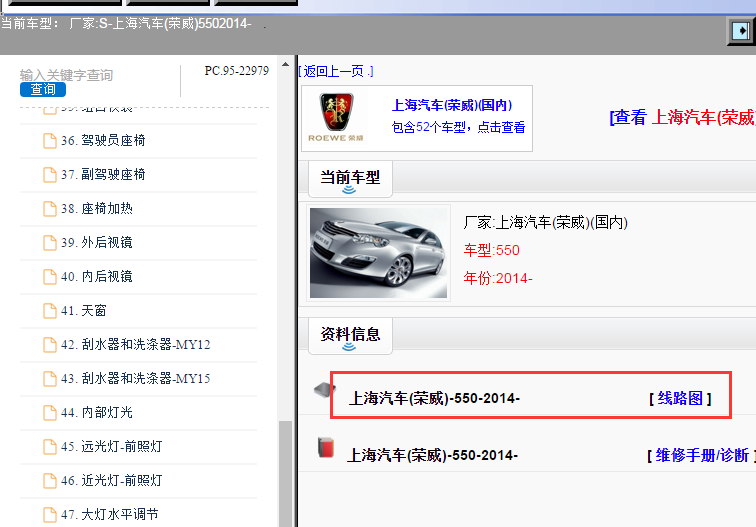Click 年份:2014- text
The image size is (756, 527).
click(x=498, y=278)
